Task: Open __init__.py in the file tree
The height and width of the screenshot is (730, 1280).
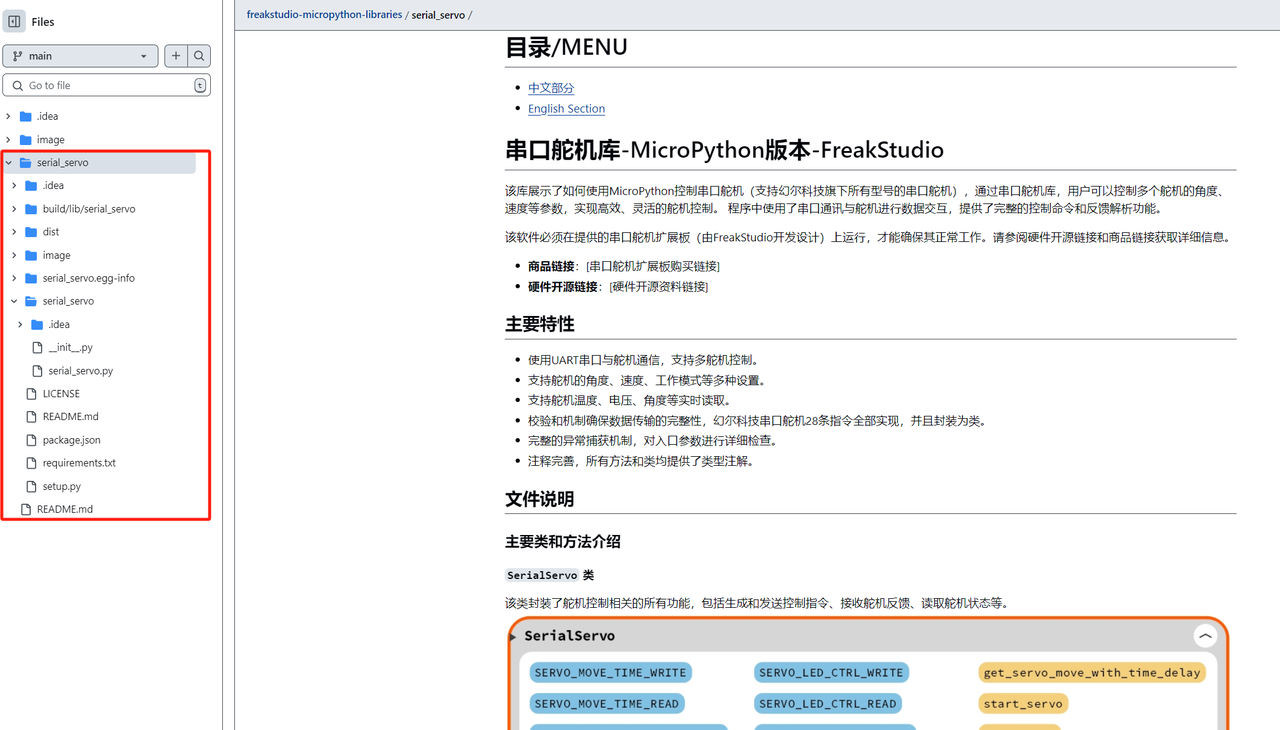Action: [x=71, y=347]
